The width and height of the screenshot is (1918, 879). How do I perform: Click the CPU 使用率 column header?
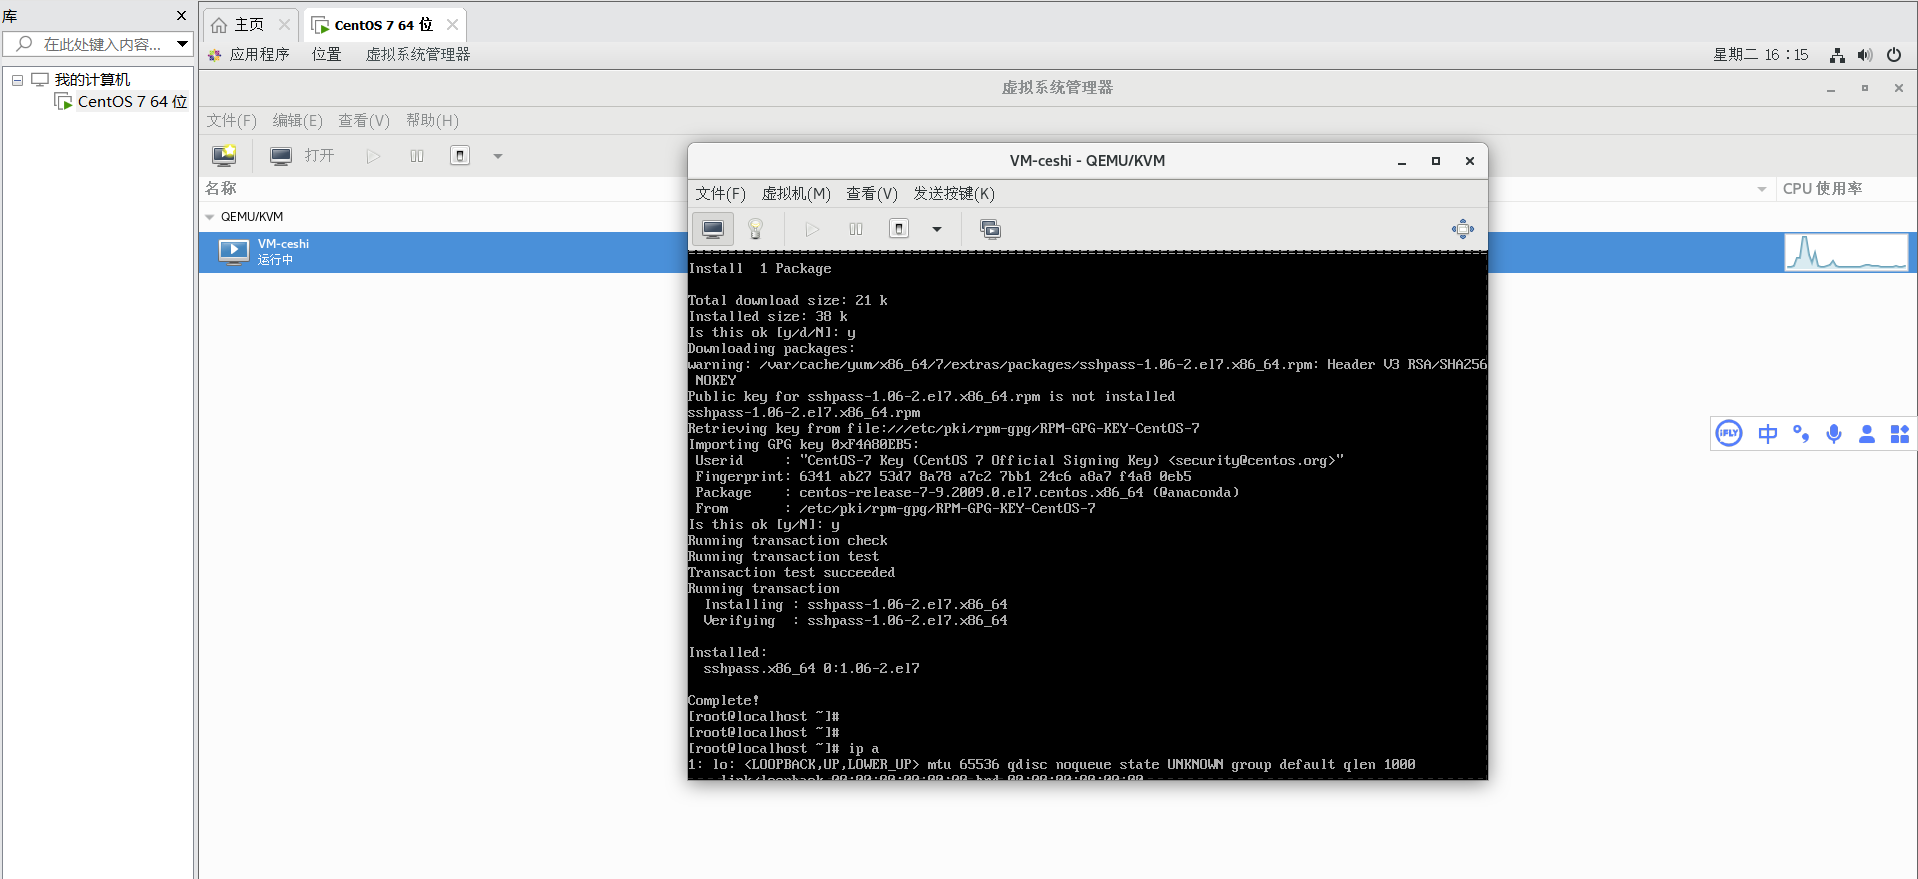coord(1822,189)
